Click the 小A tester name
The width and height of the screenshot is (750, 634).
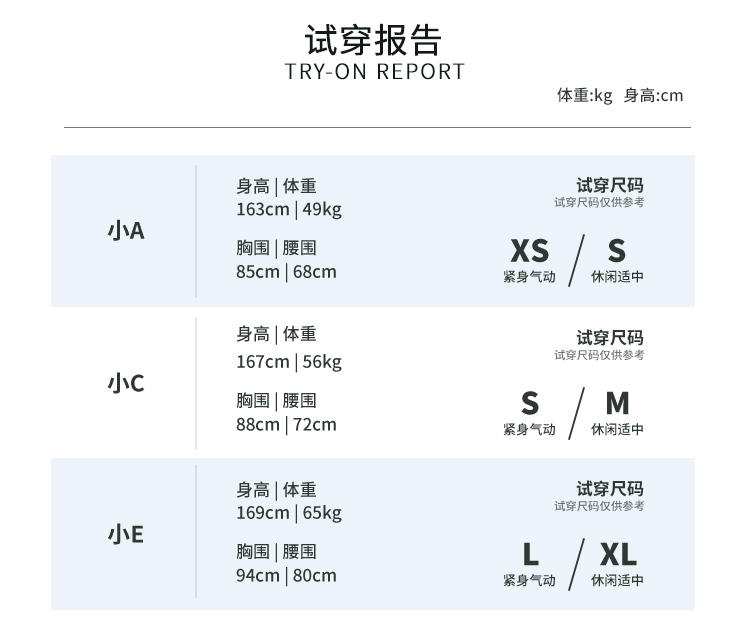click(126, 231)
